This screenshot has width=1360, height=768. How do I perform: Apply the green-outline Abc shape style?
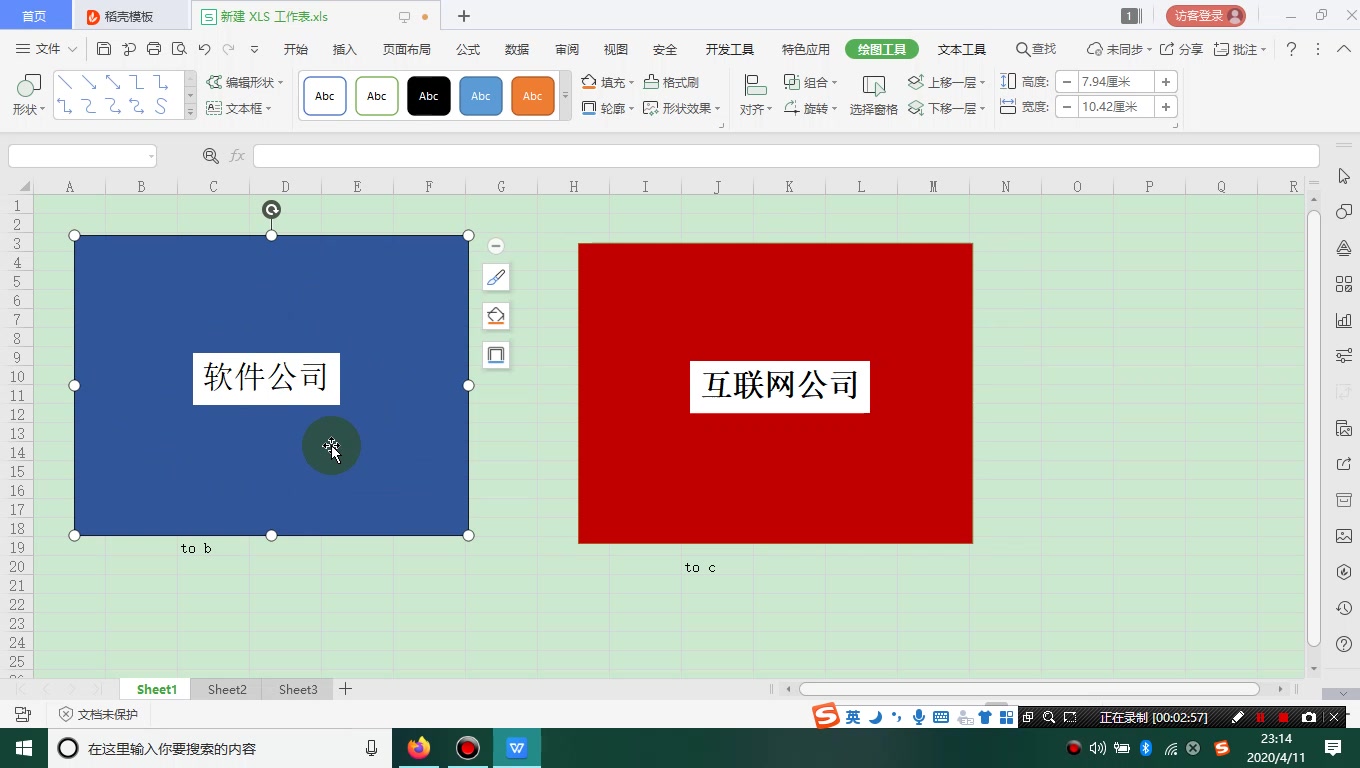(x=377, y=96)
